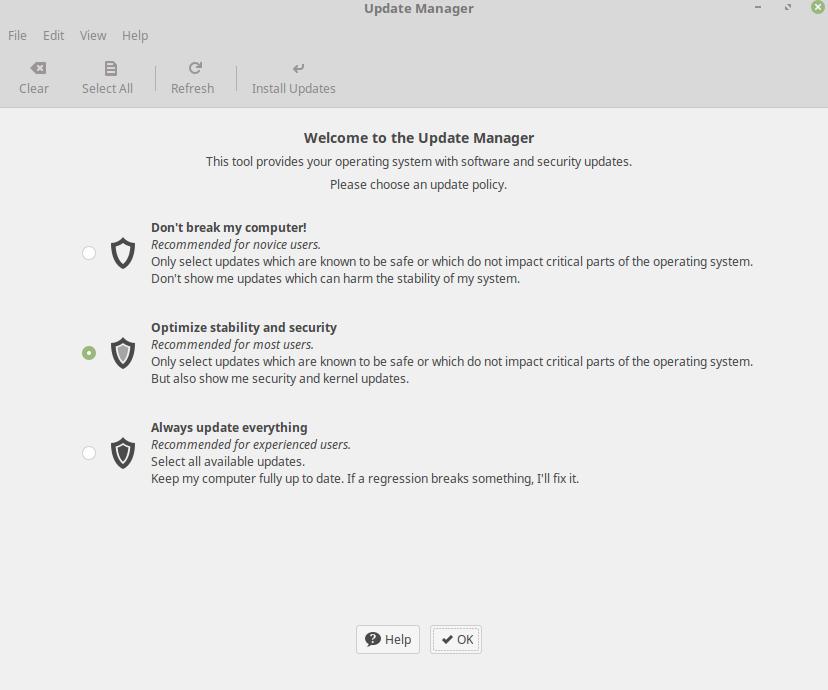The image size is (828, 690).
Task: Select the Optimize stability and security radio button
Action: [x=89, y=353]
